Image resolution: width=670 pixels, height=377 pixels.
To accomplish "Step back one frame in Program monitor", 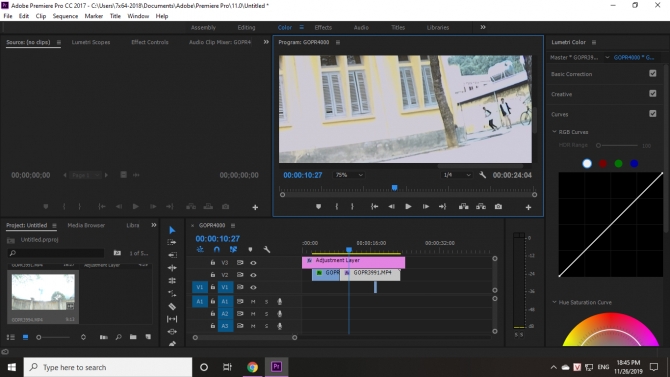I will [391, 207].
